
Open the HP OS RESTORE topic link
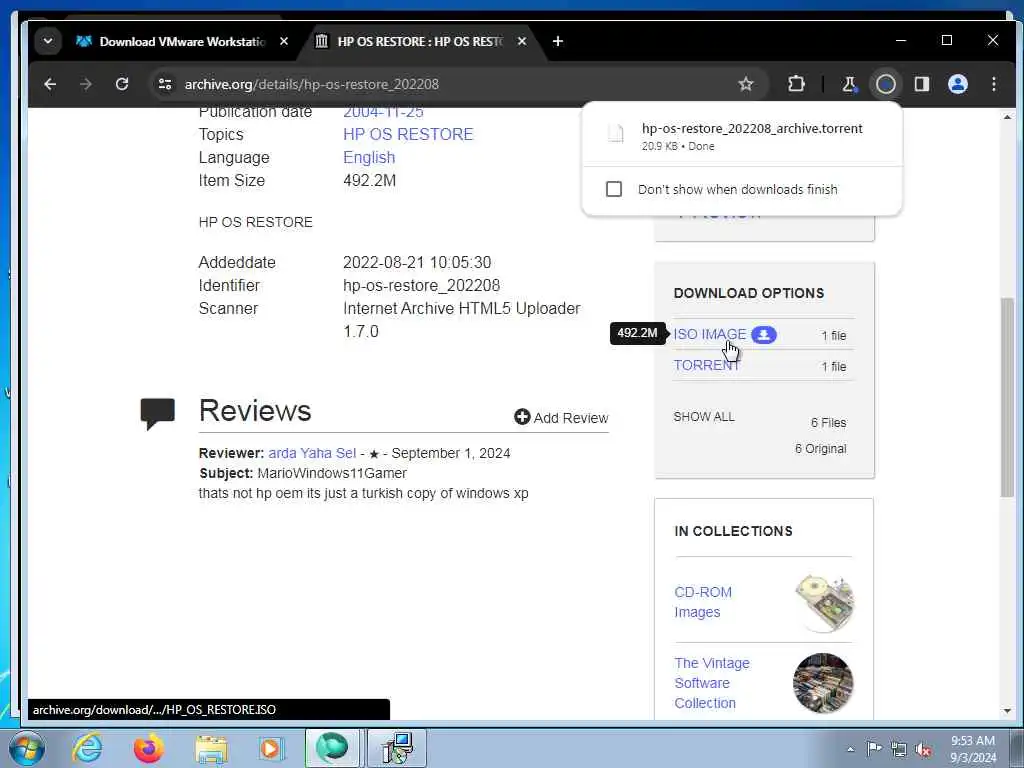tap(408, 135)
